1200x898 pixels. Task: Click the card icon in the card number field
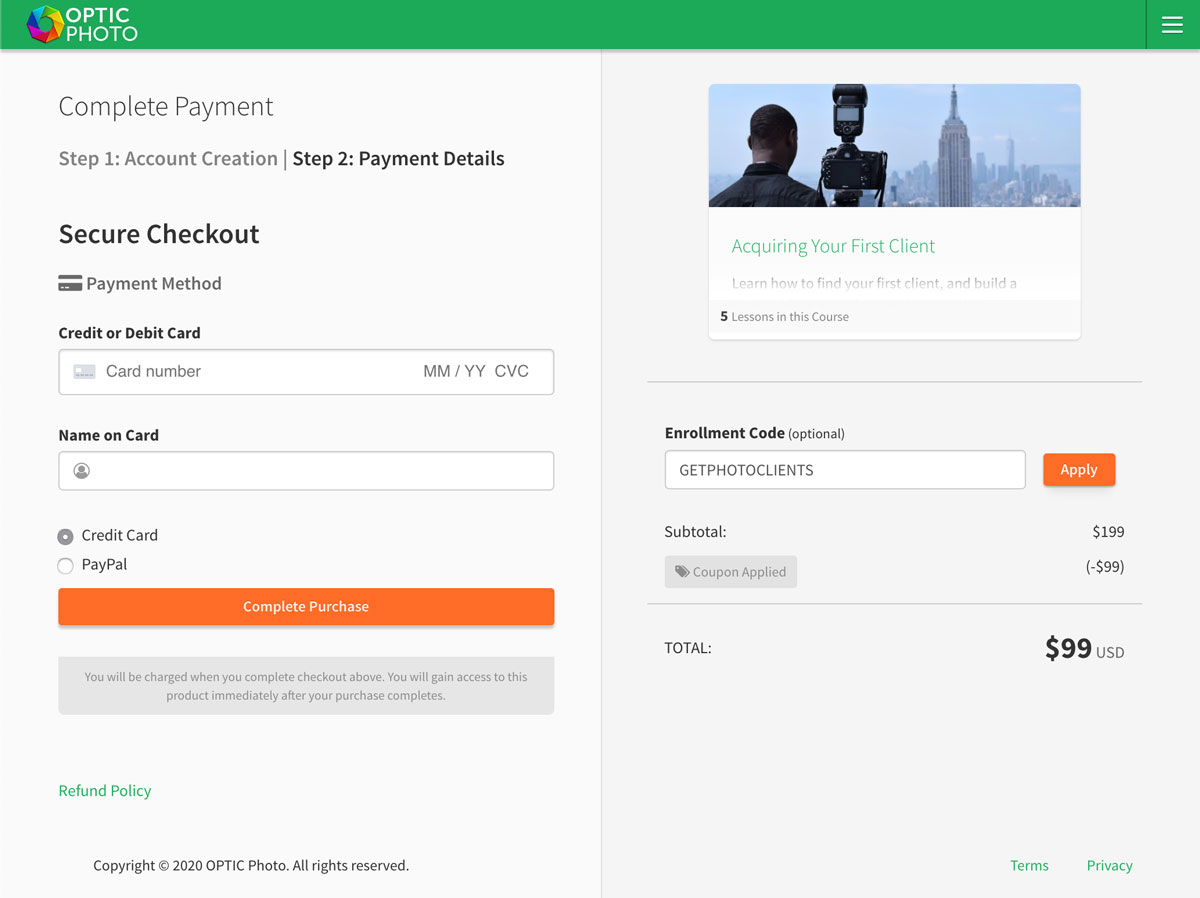[85, 372]
